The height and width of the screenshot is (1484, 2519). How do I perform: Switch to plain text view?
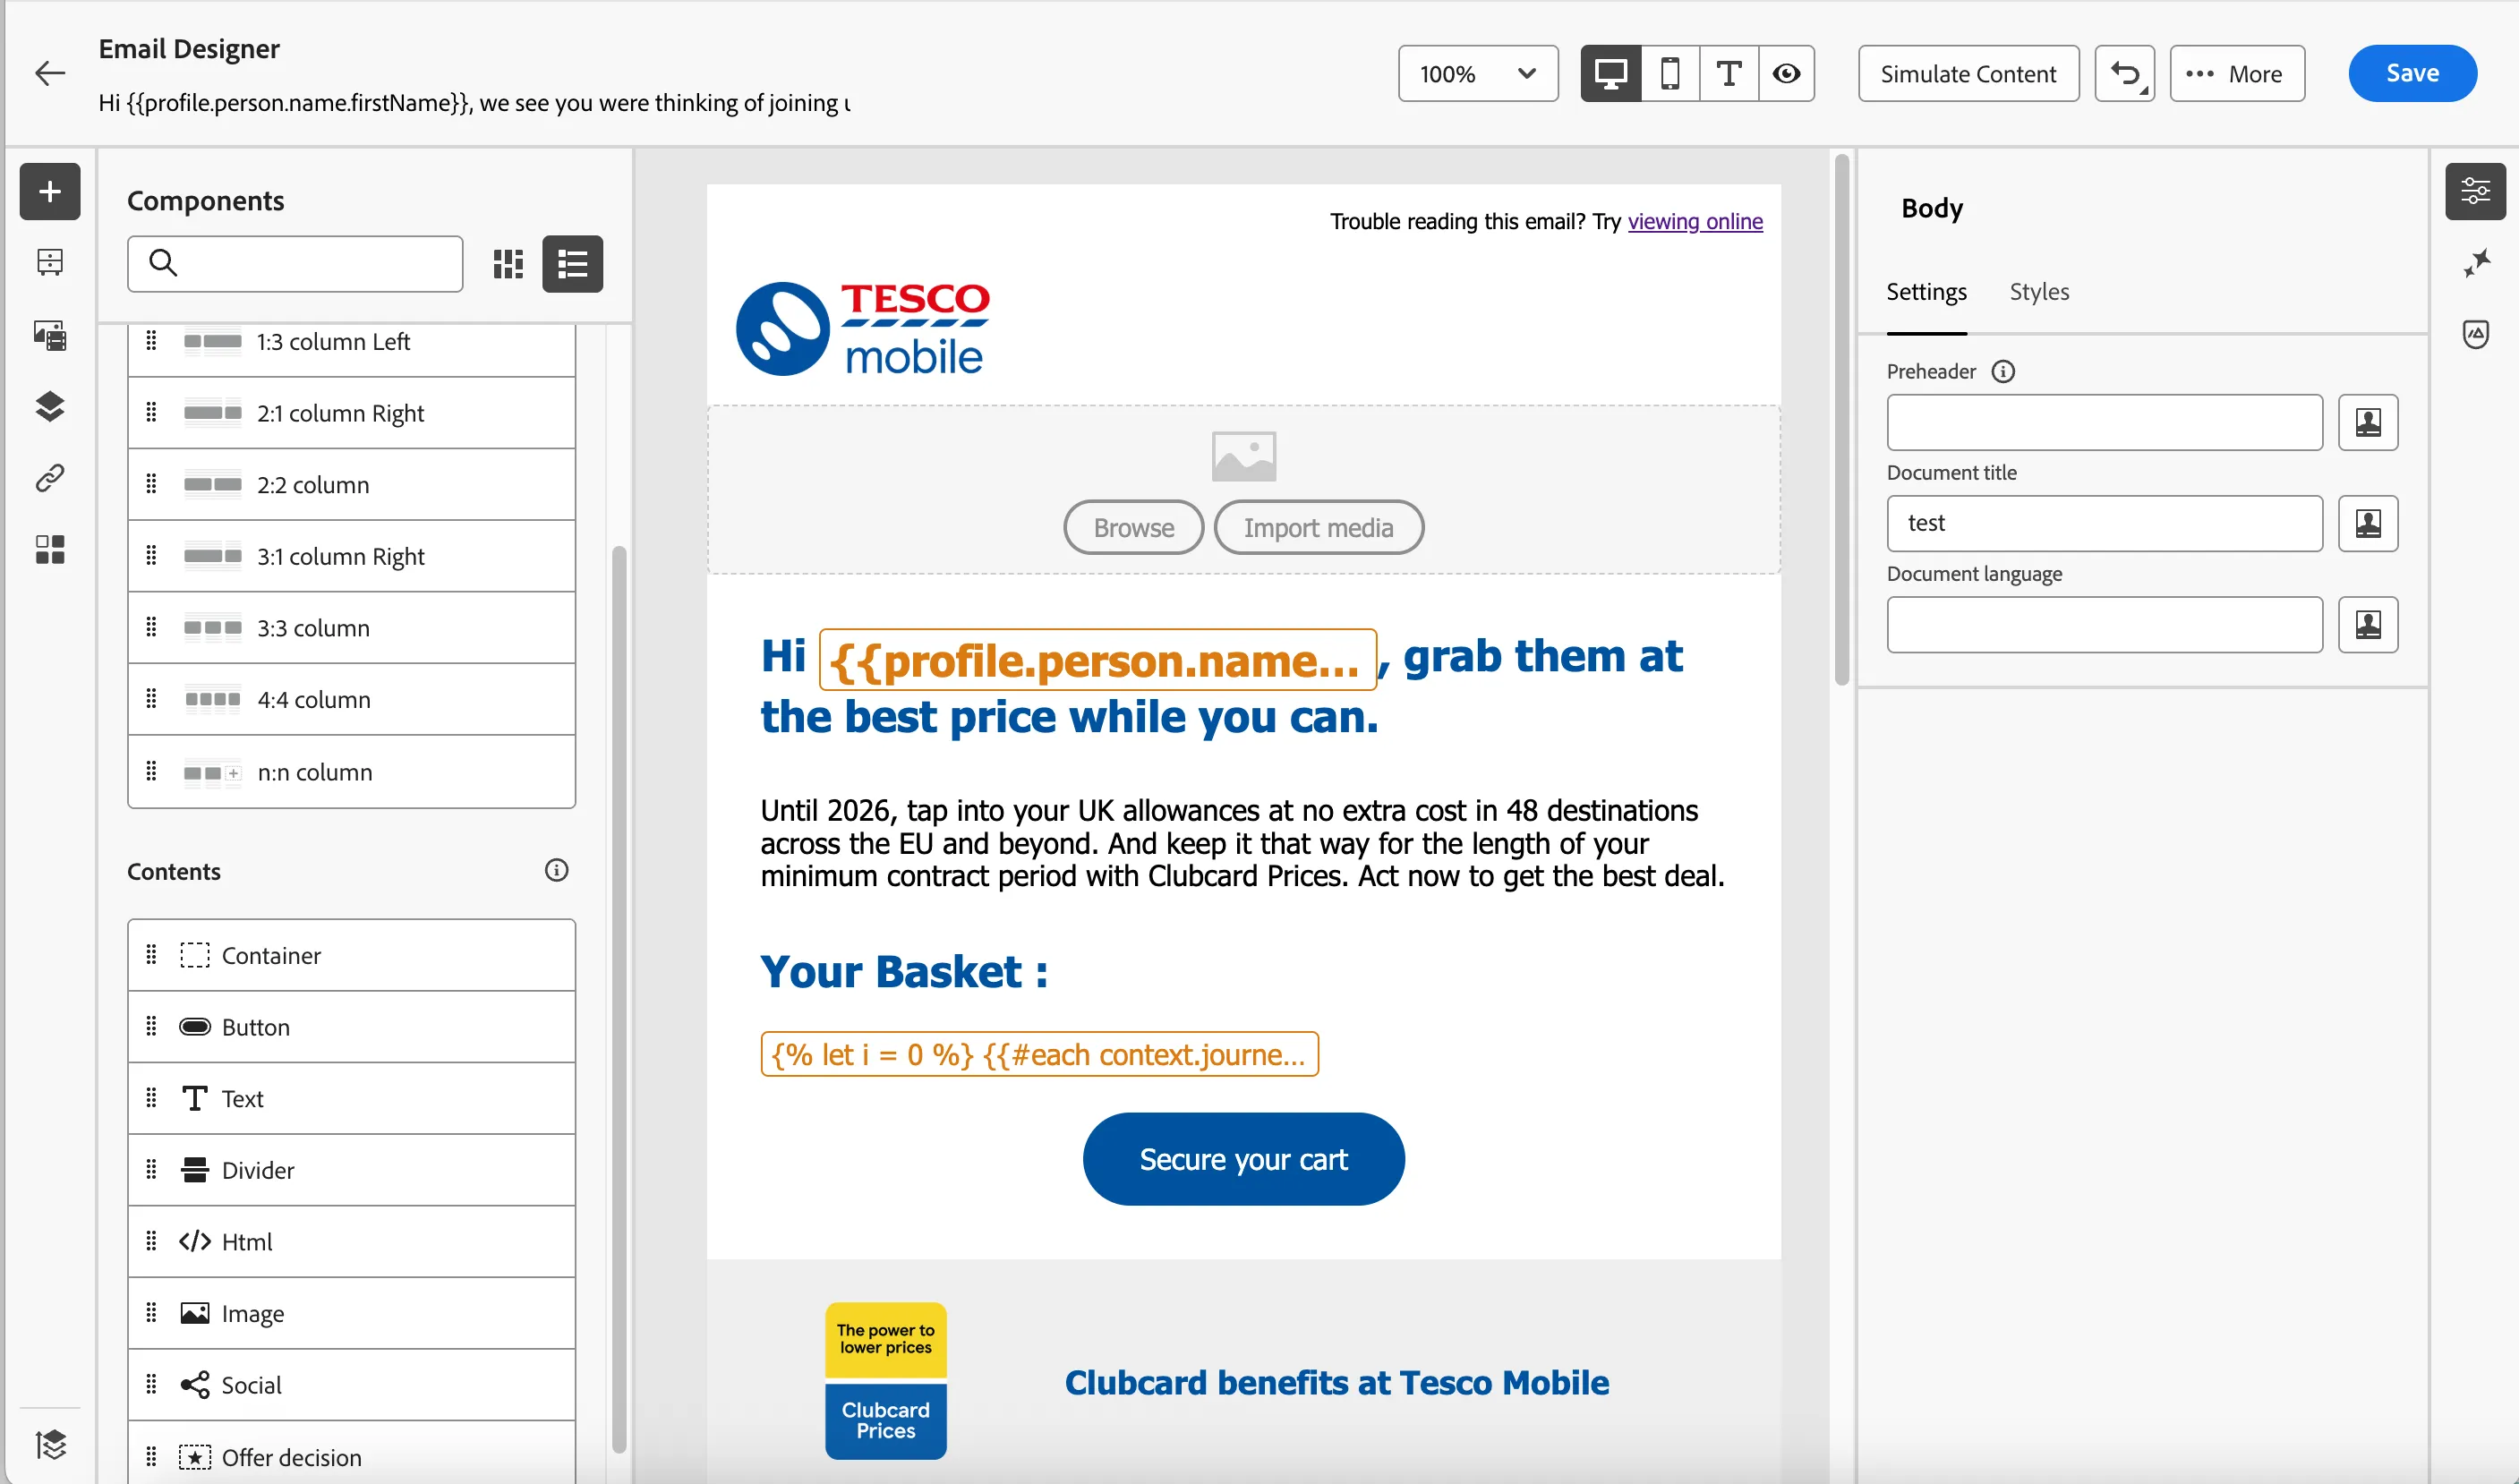[1728, 73]
